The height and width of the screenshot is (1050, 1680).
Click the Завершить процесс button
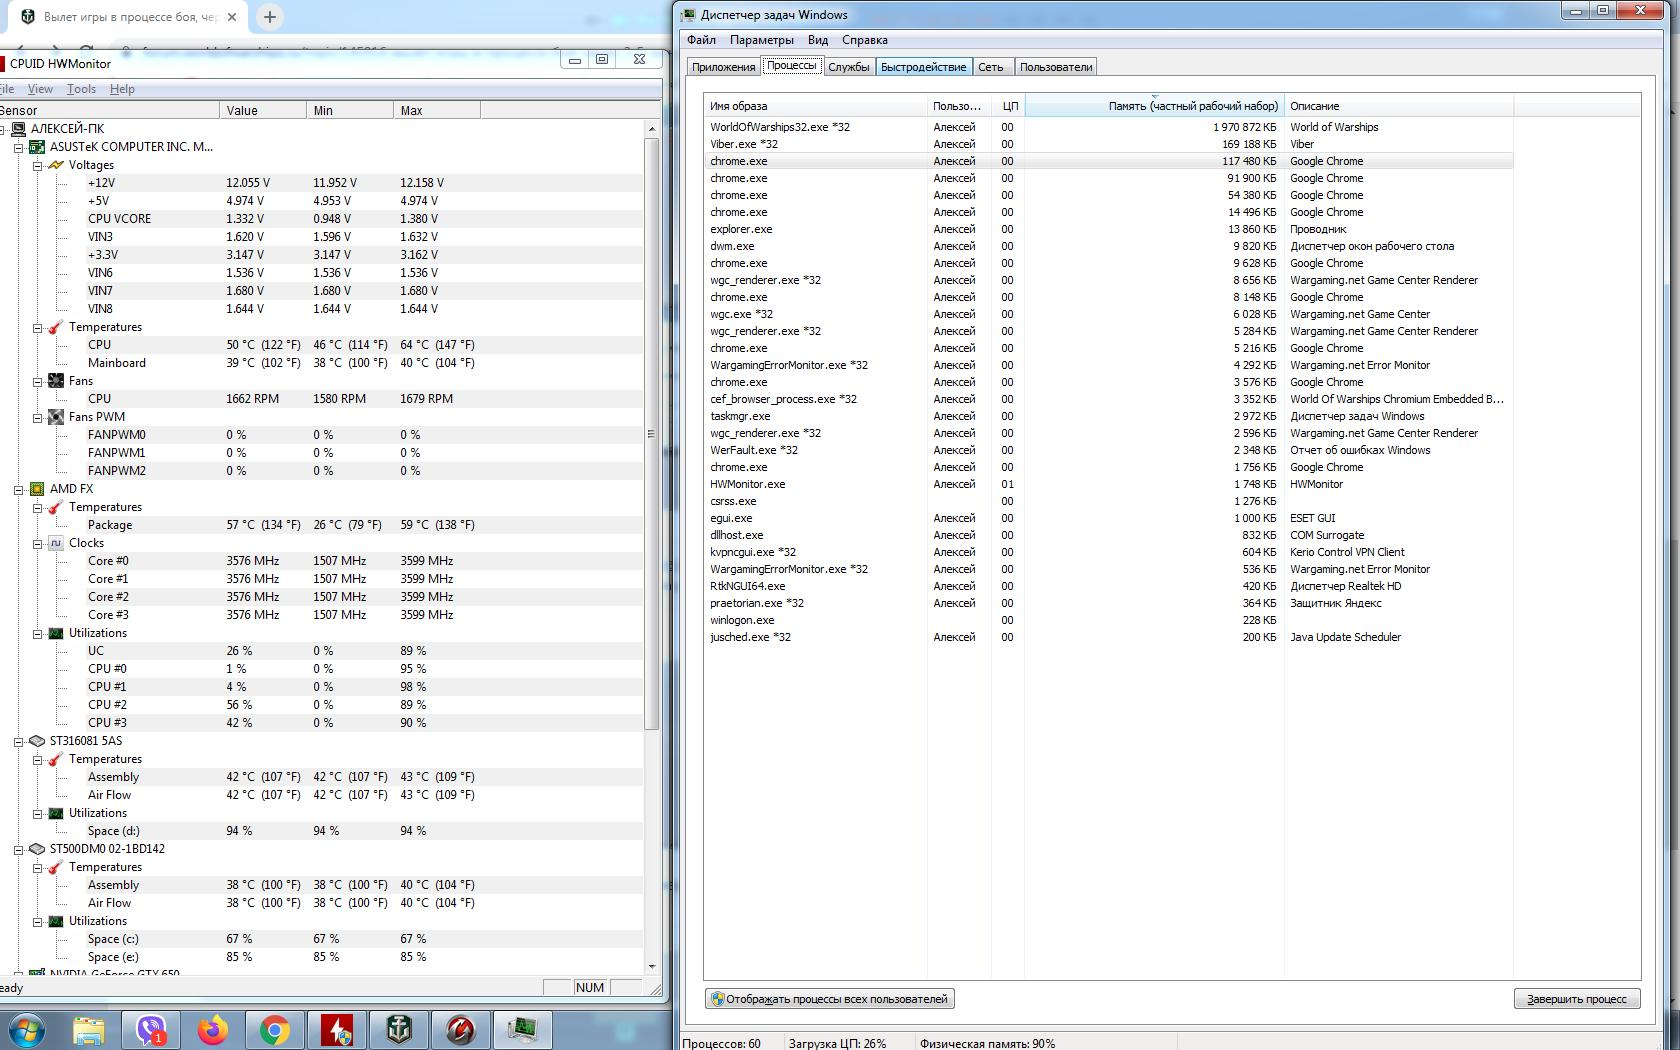(1577, 999)
